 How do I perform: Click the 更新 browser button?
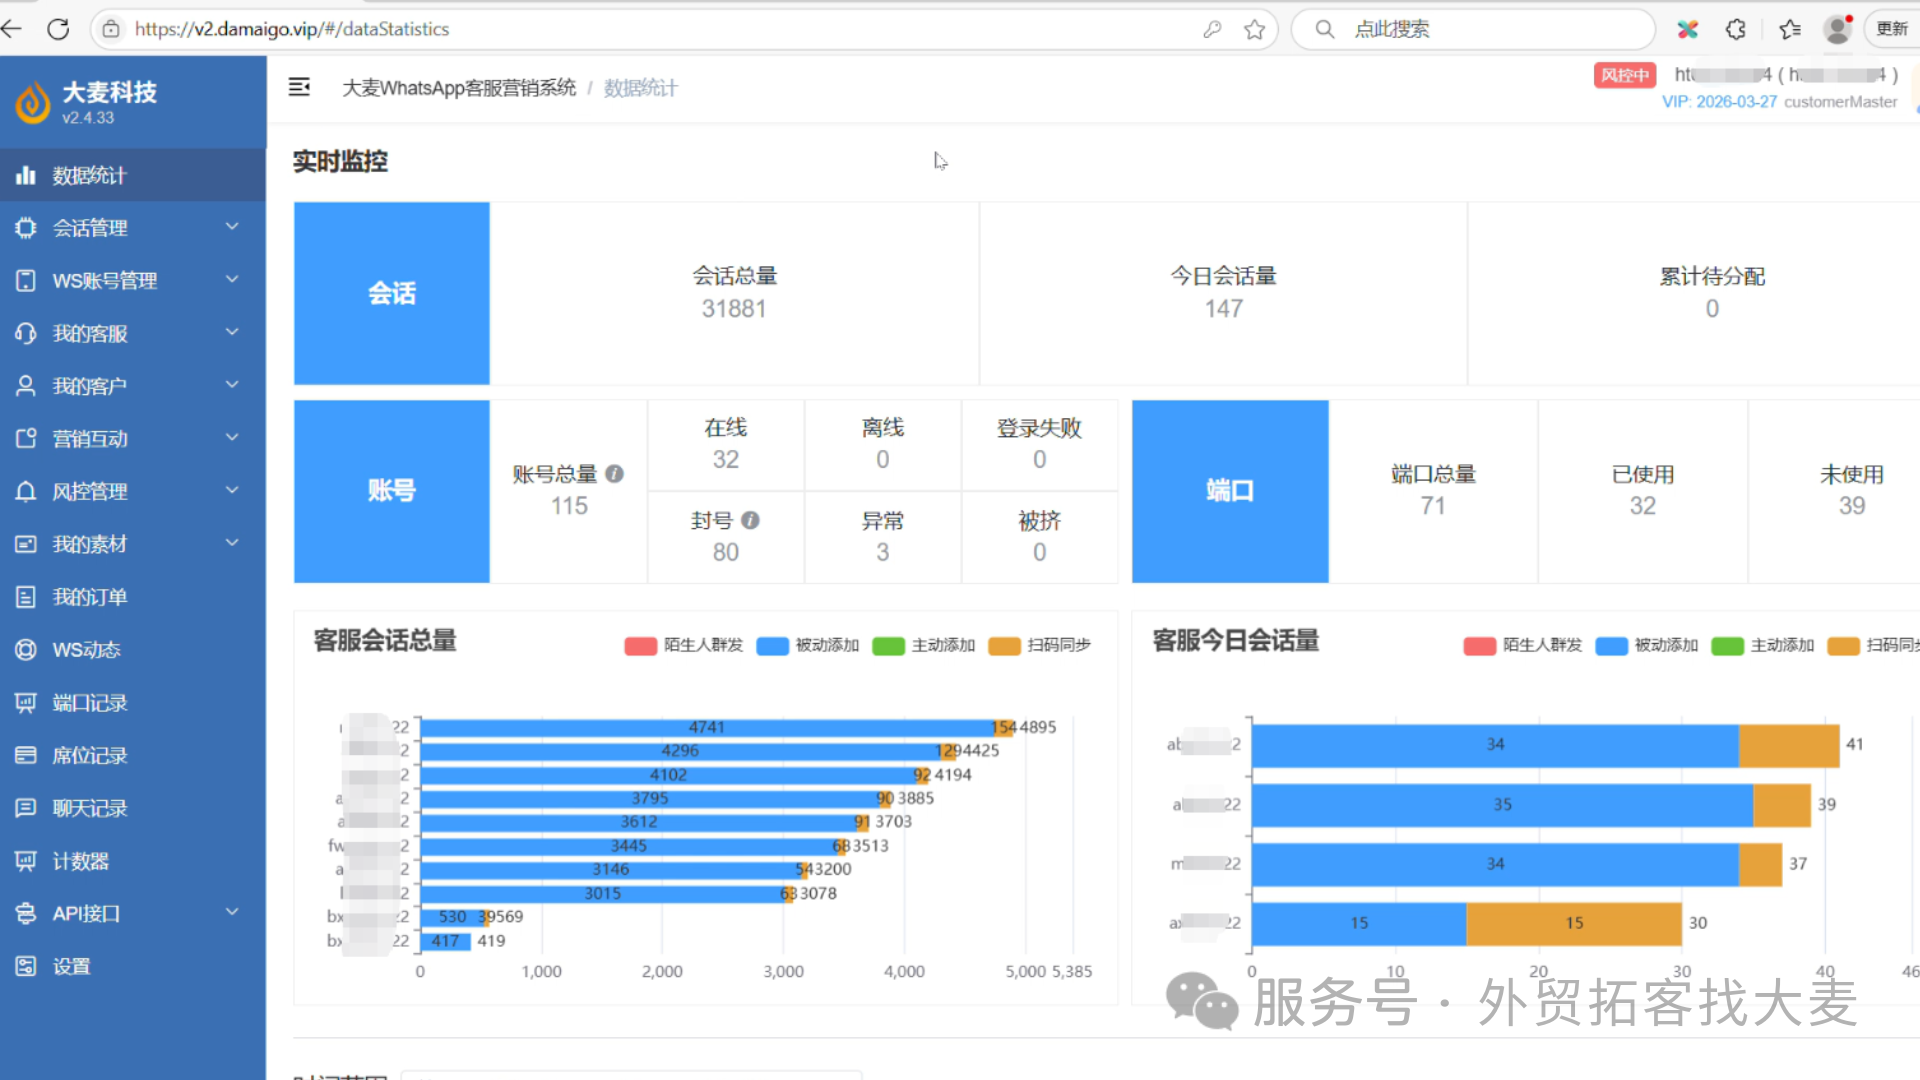[1892, 29]
